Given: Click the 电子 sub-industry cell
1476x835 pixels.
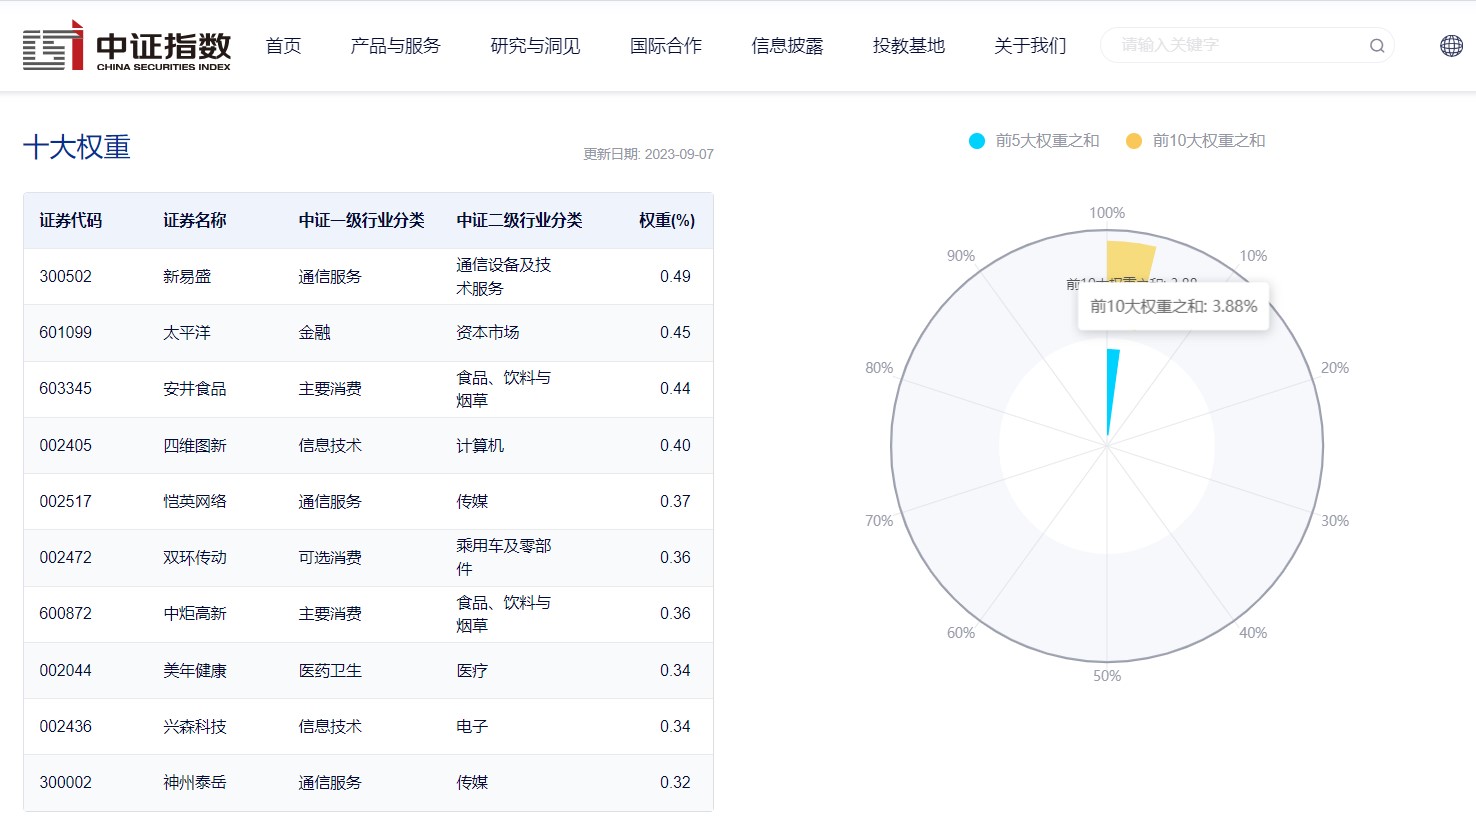Looking at the screenshot, I should click(472, 726).
